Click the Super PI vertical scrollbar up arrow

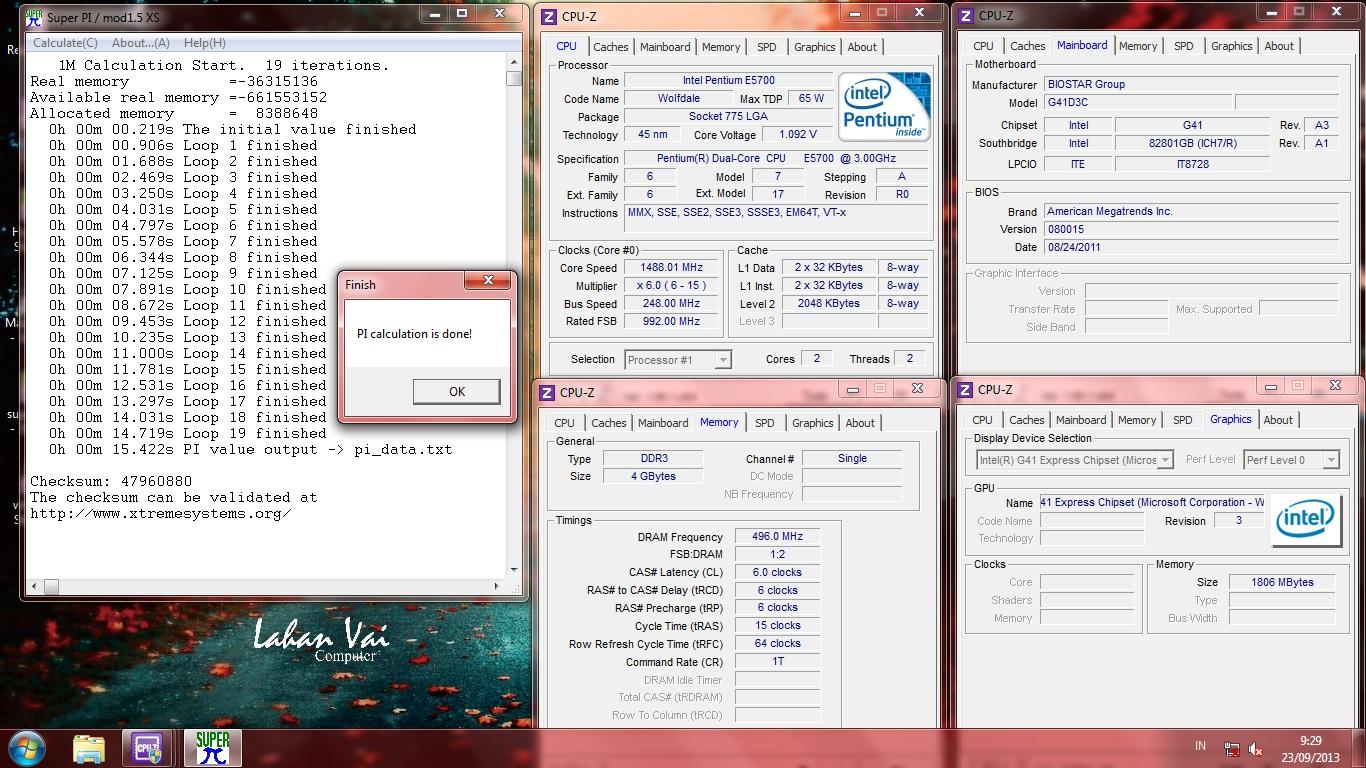pyautogui.click(x=514, y=63)
